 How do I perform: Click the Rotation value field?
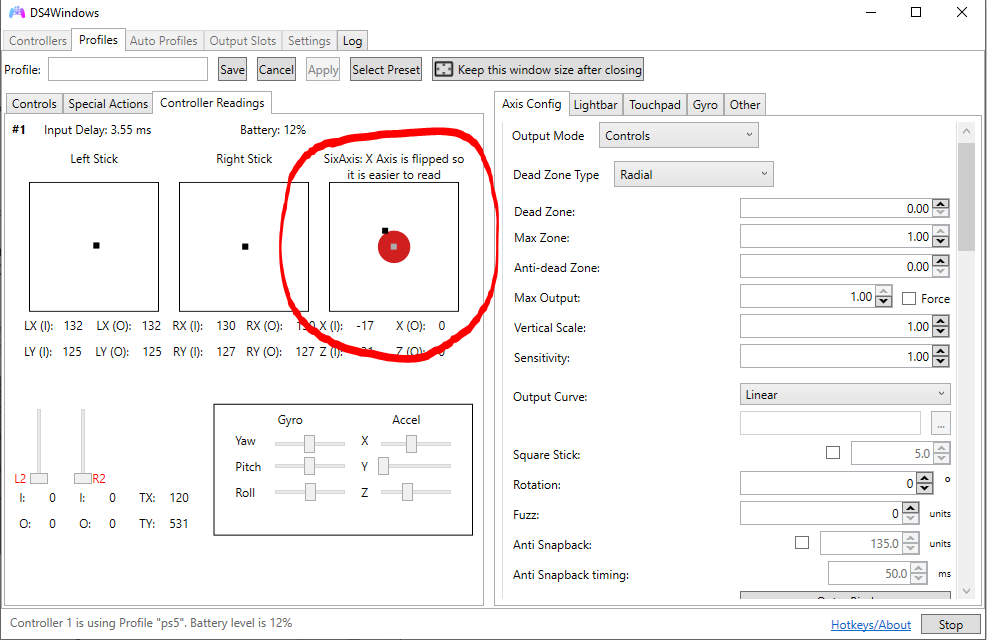828,483
